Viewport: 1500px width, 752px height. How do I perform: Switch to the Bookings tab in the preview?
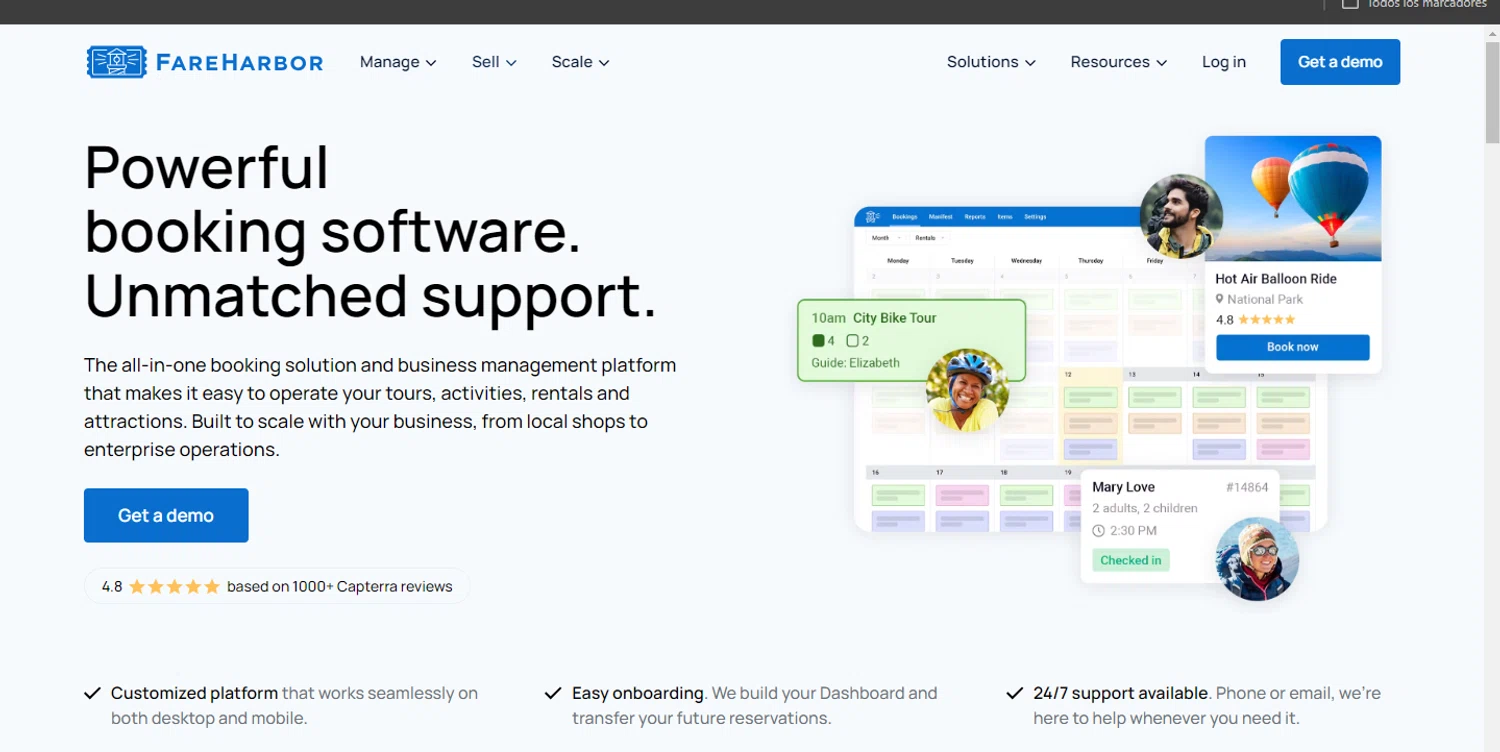click(905, 216)
